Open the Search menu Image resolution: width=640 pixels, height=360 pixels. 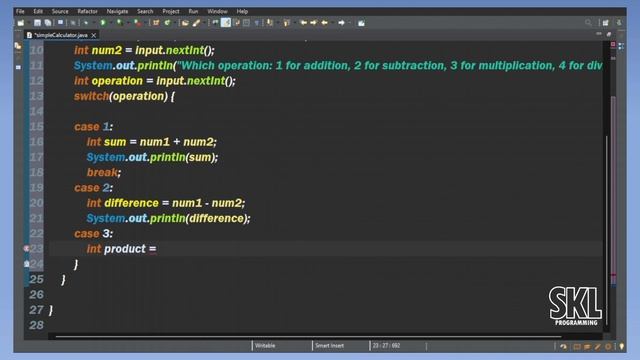[x=145, y=11]
